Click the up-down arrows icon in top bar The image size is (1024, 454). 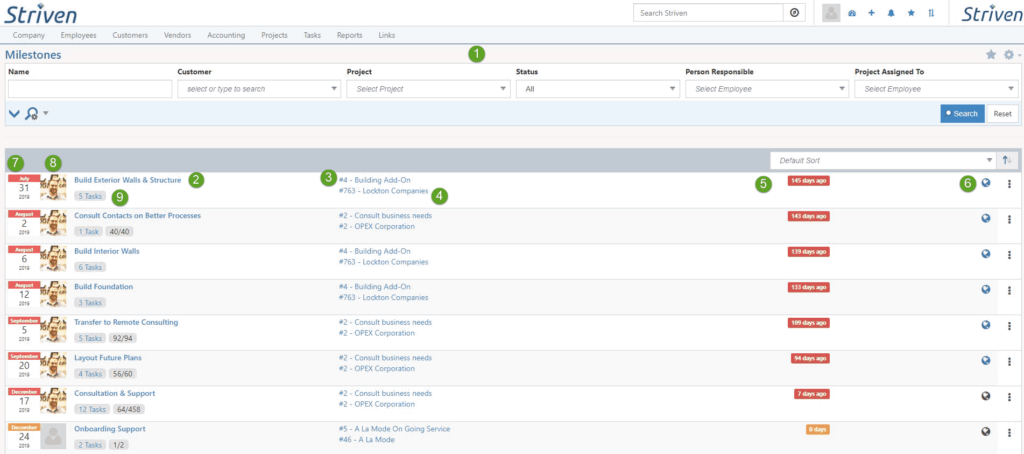click(931, 13)
